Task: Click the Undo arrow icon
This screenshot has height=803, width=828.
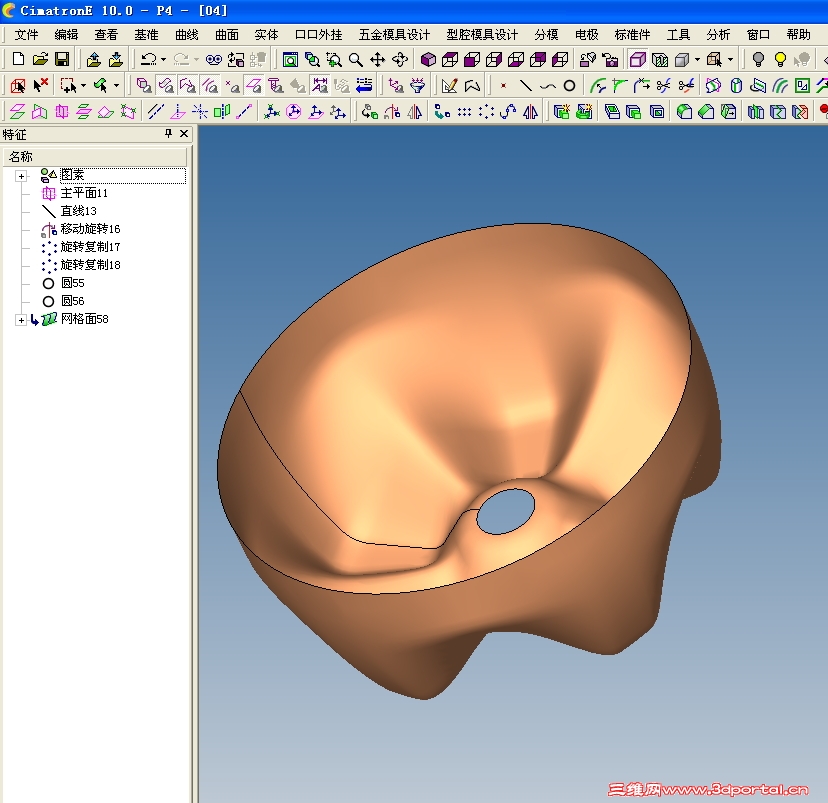Action: (148, 59)
